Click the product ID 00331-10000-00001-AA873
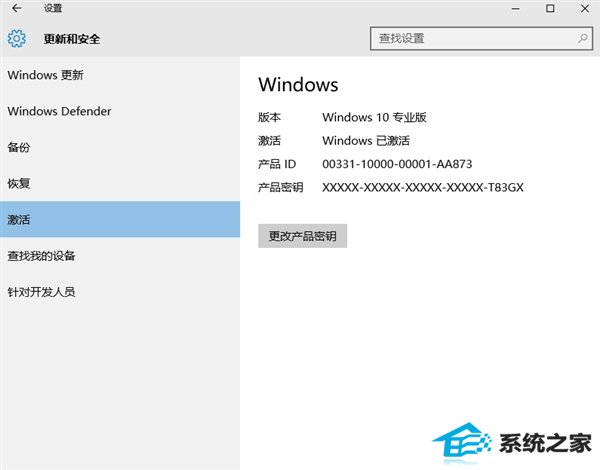This screenshot has height=470, width=600. coord(397,164)
